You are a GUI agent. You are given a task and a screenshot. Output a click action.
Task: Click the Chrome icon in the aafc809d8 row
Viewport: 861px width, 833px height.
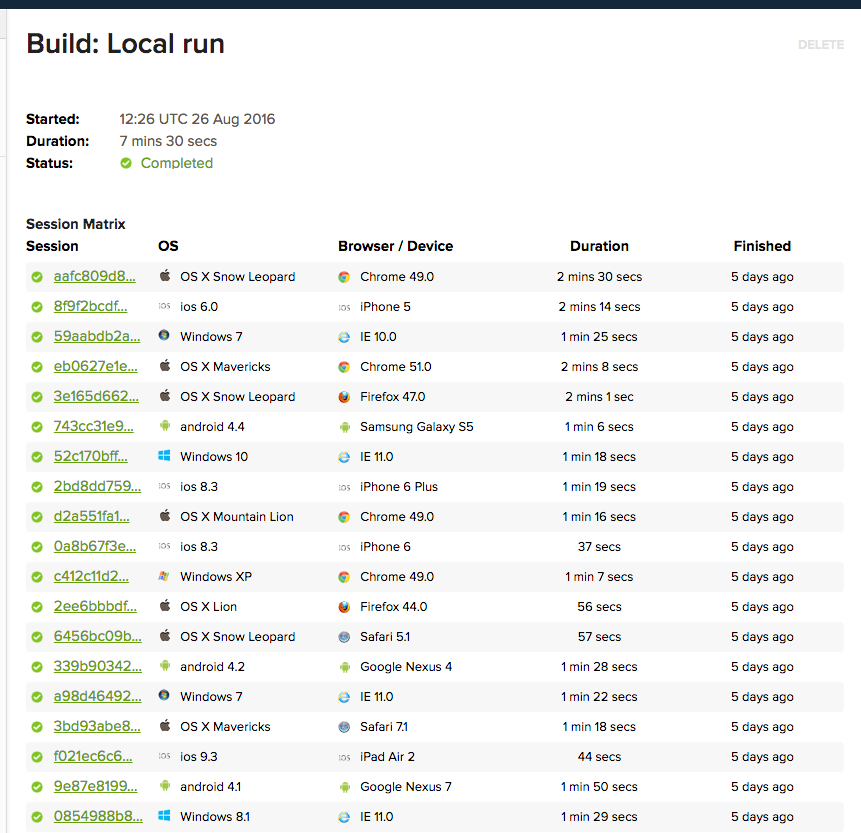point(344,277)
